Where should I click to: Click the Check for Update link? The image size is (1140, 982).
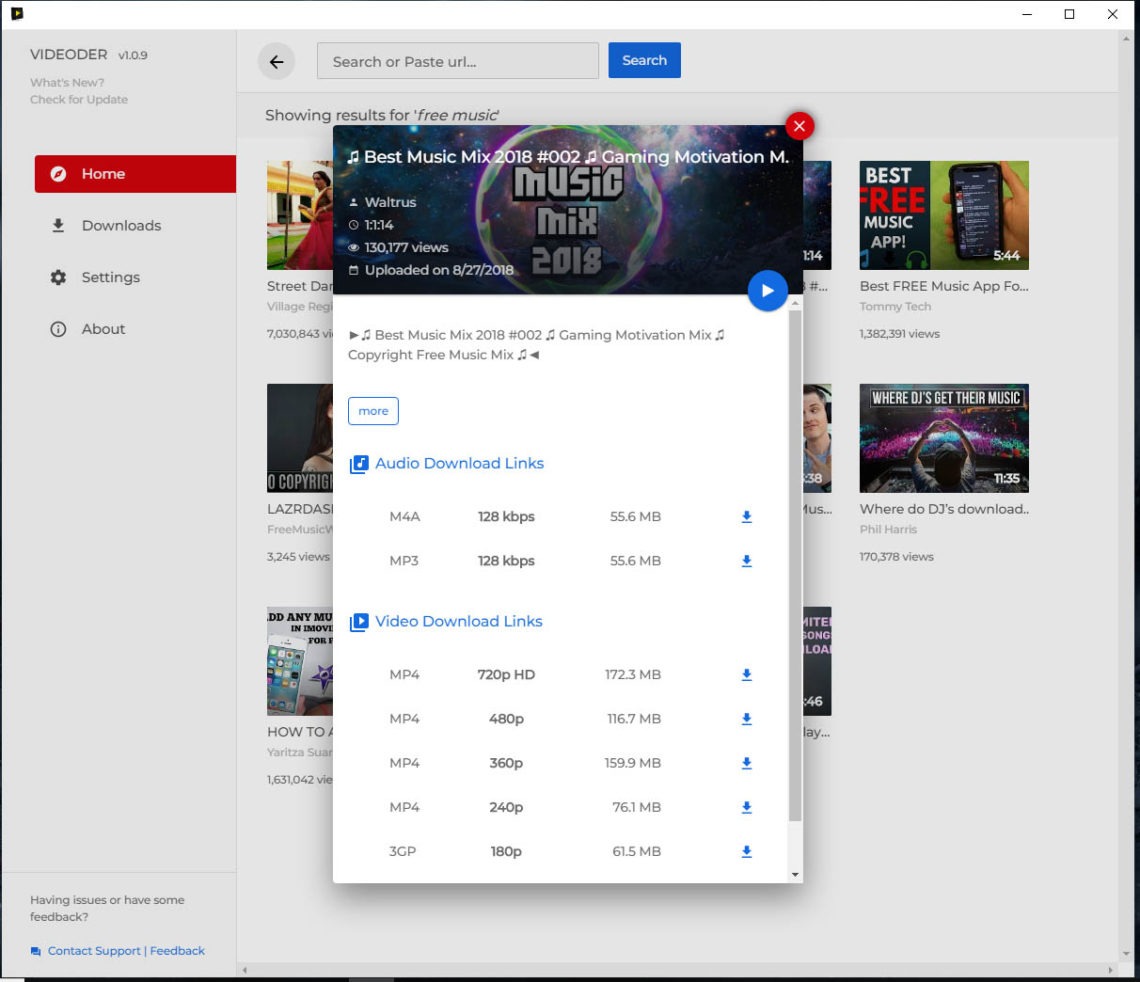pos(78,99)
